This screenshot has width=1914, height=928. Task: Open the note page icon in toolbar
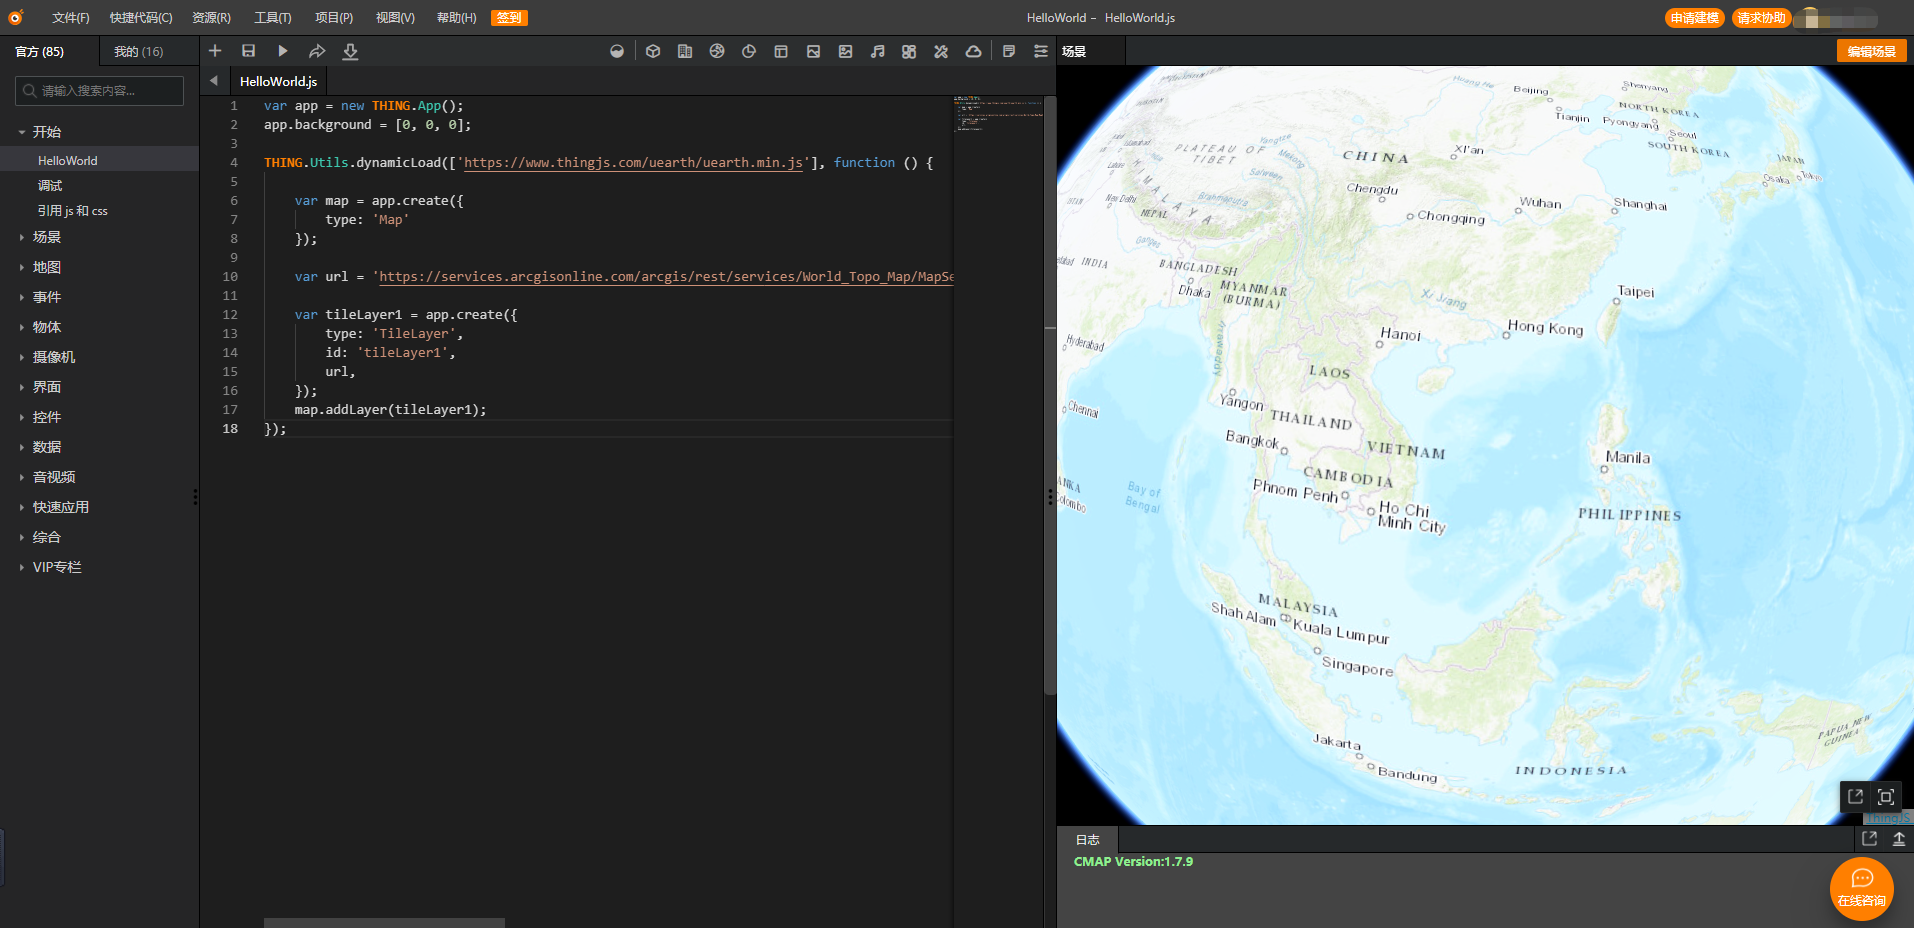pos(1009,51)
